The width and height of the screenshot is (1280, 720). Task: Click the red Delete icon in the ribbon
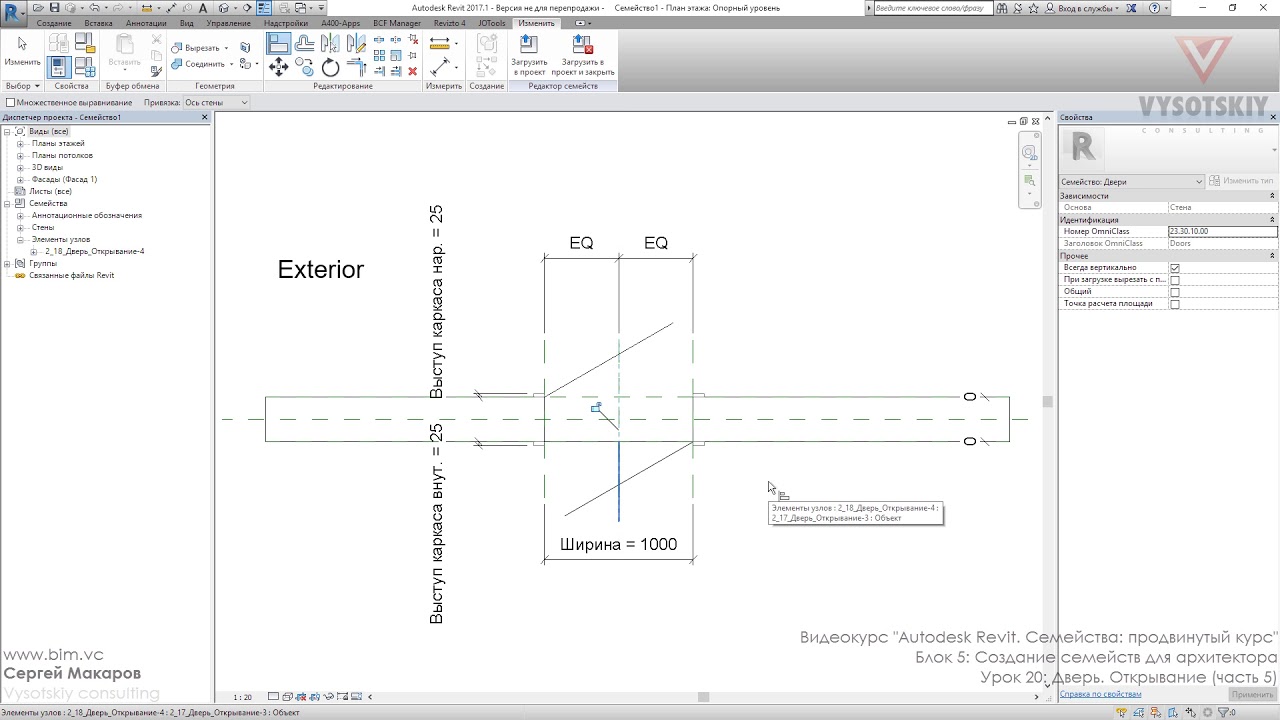point(413,71)
